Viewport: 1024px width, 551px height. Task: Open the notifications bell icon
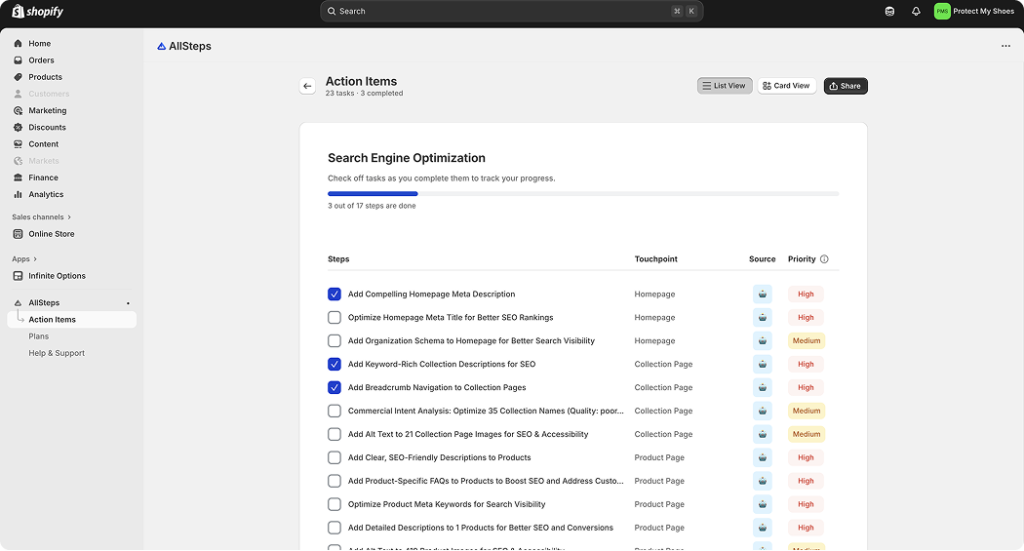point(916,11)
